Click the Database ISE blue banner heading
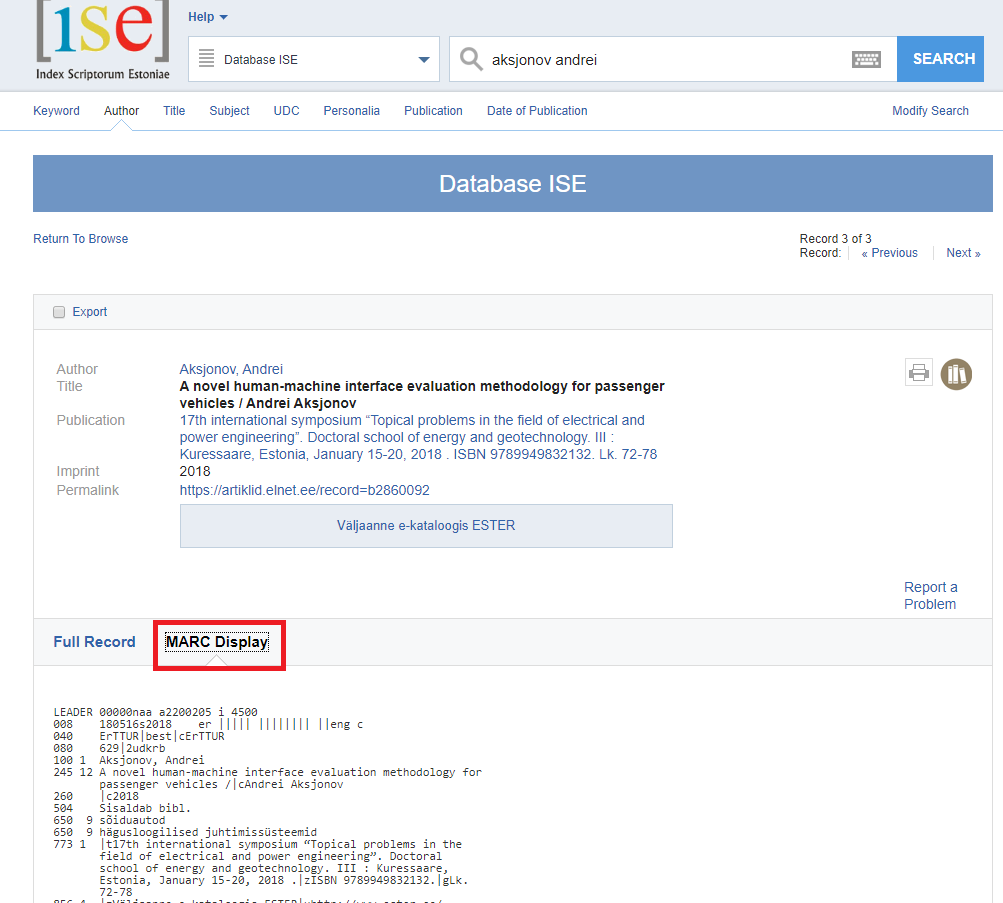The image size is (1003, 903). [x=513, y=184]
